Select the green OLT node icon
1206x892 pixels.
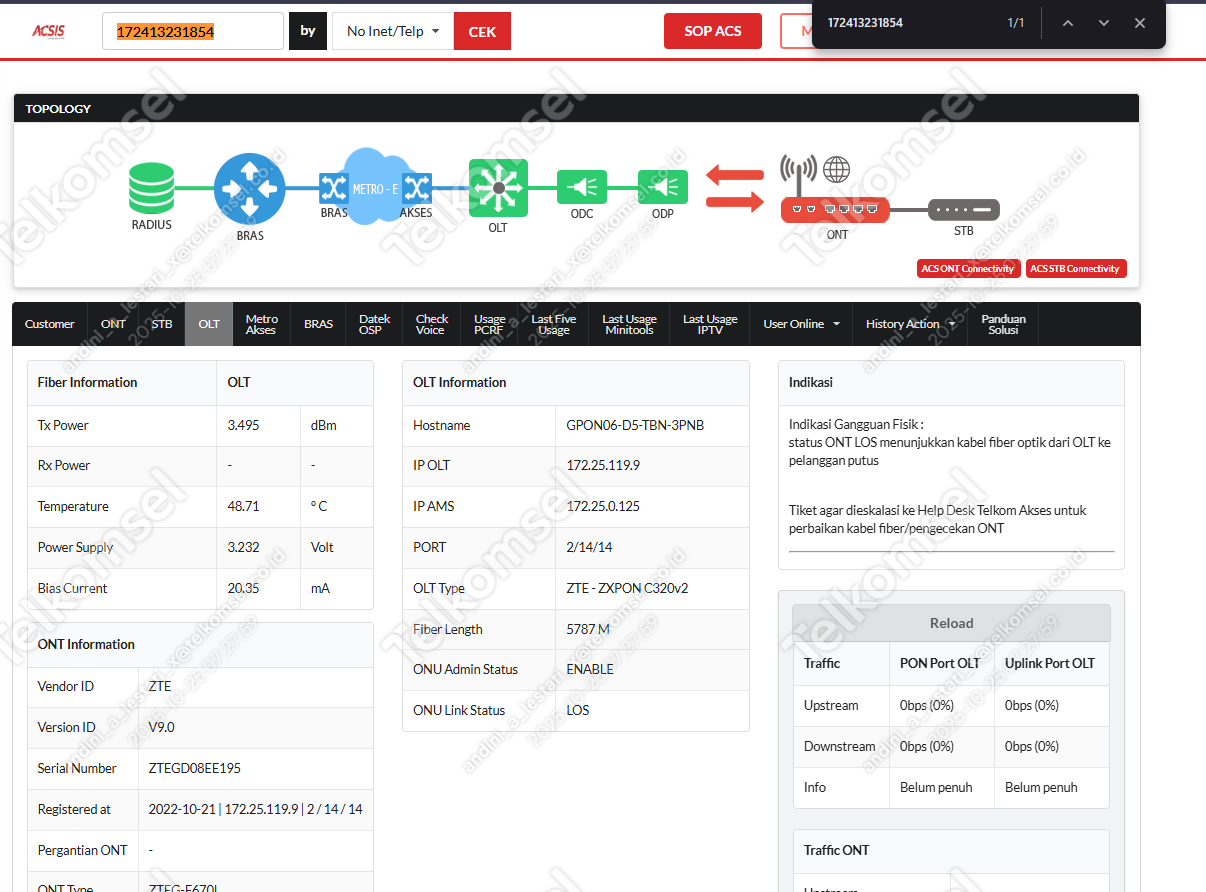pos(498,188)
